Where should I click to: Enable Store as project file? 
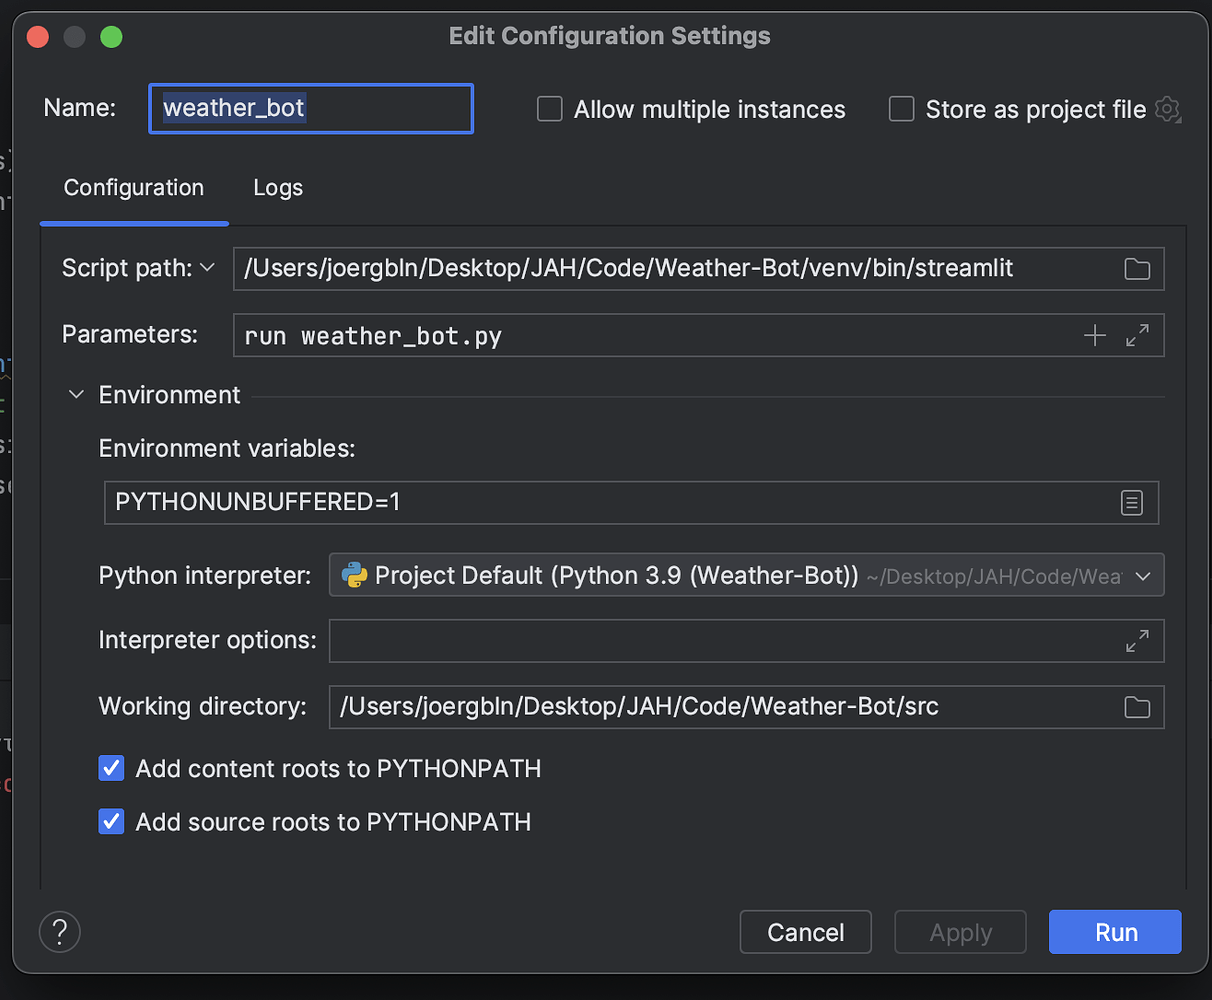click(901, 109)
